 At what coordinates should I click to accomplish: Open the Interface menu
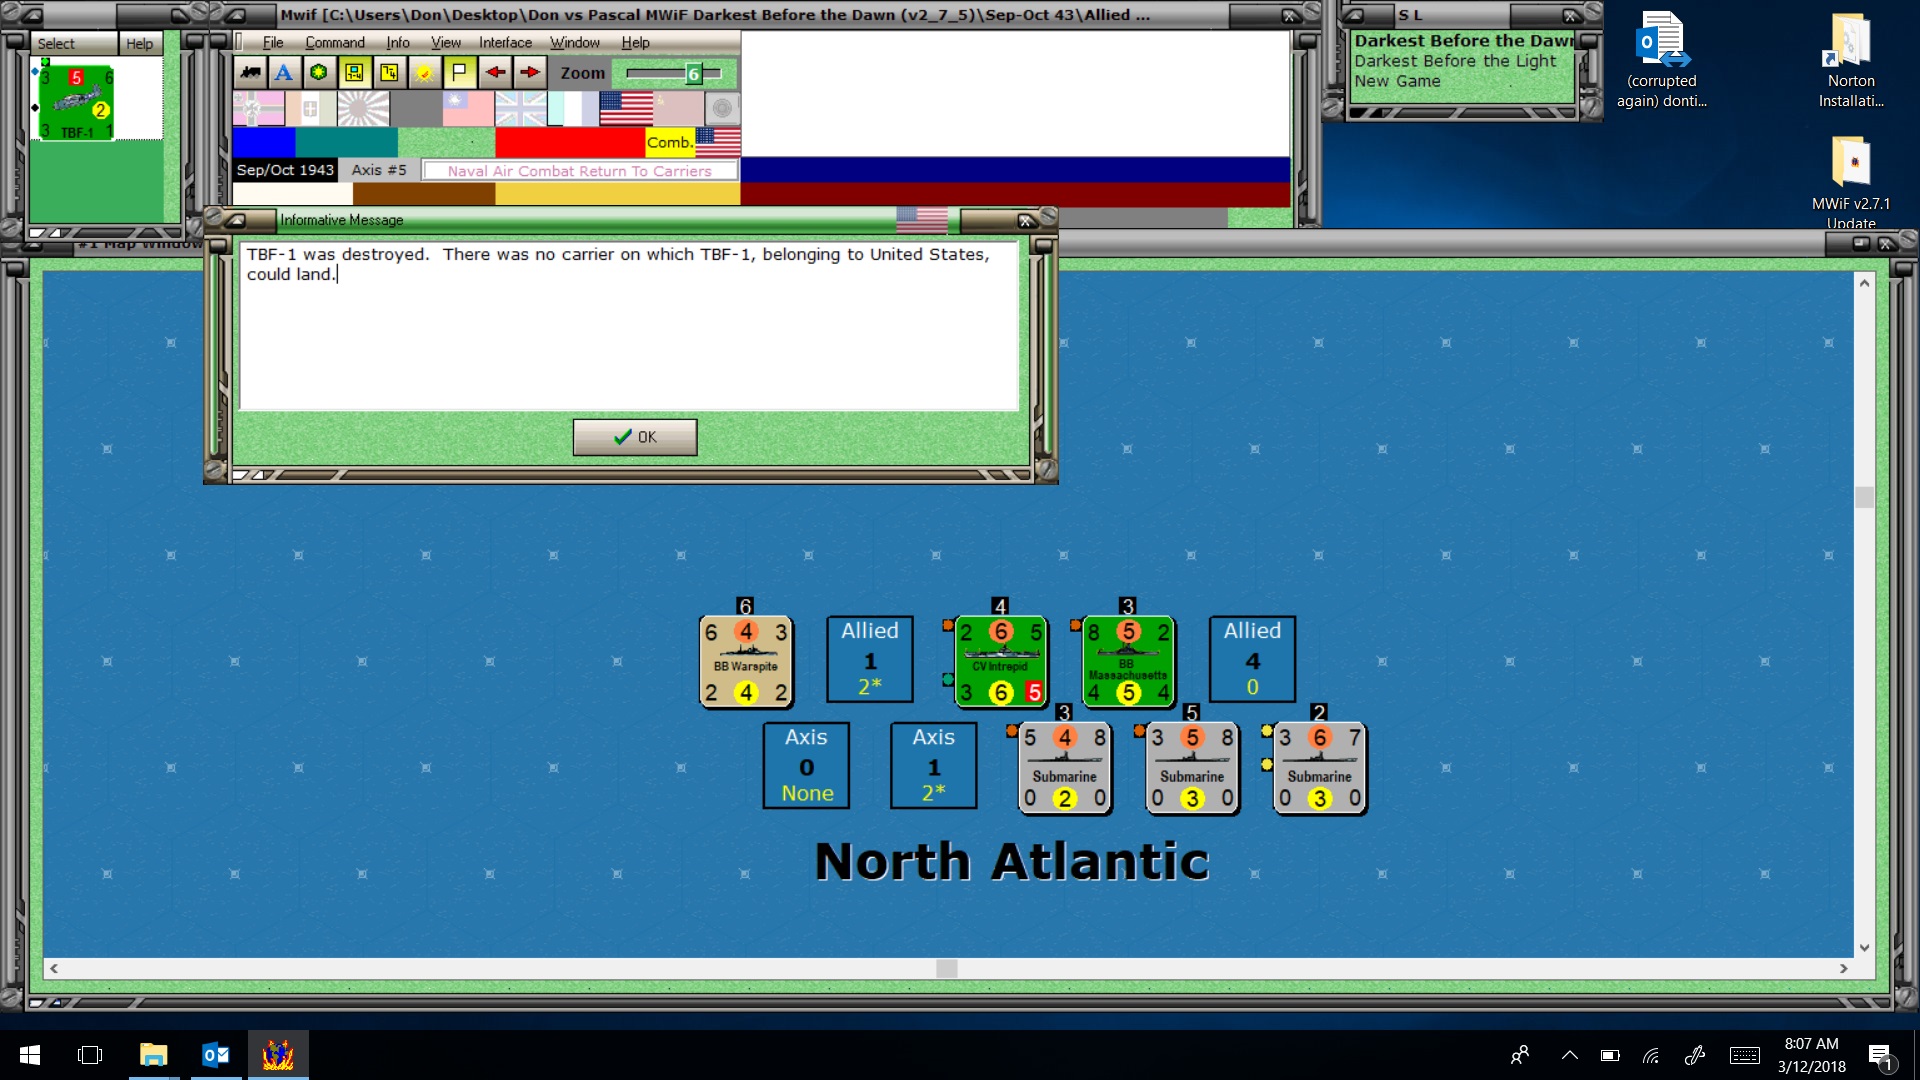[504, 43]
